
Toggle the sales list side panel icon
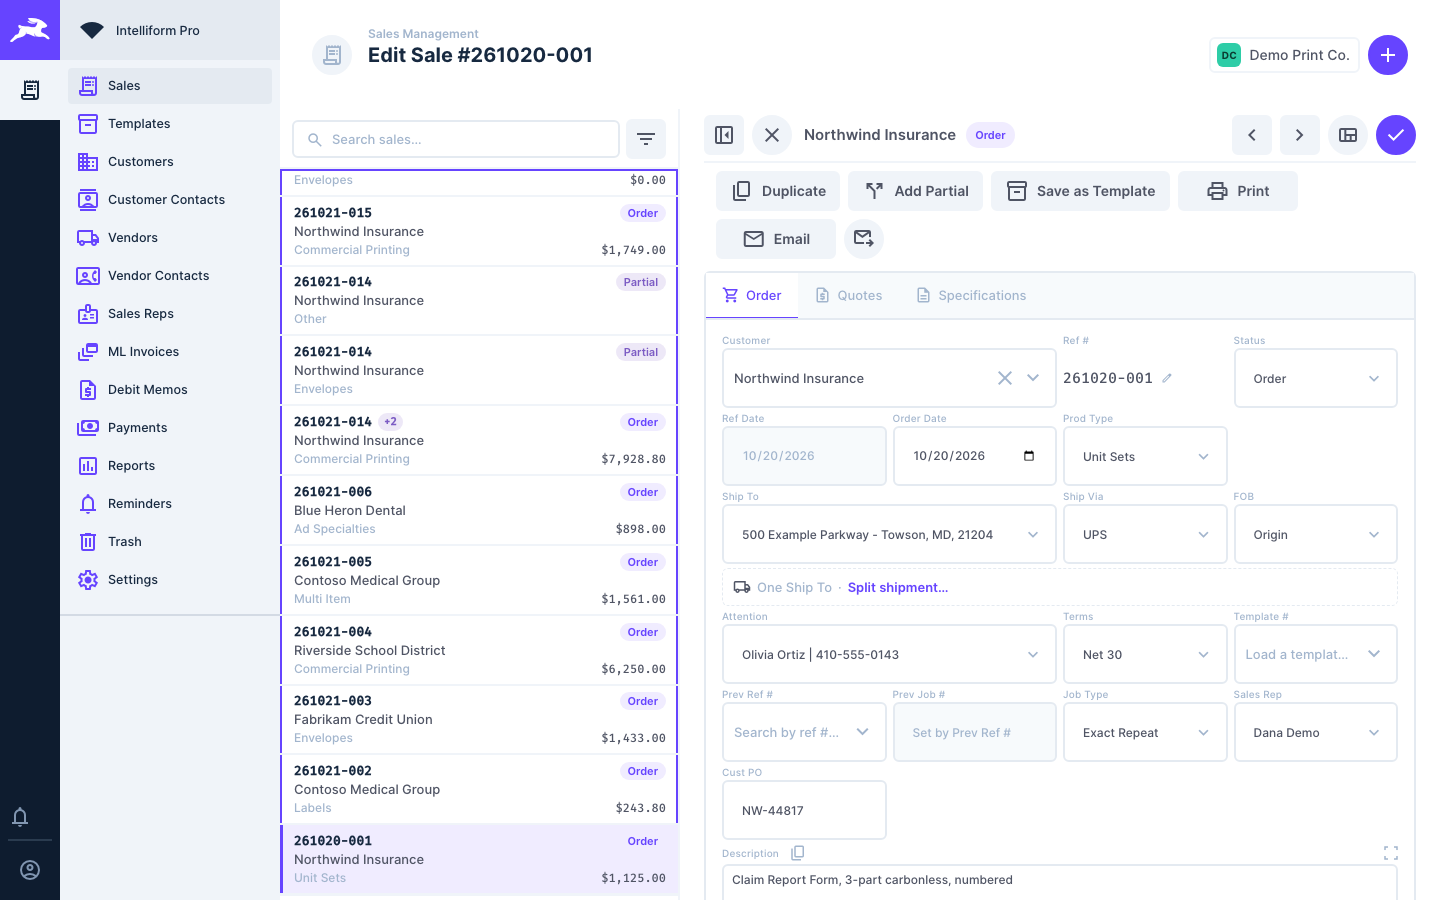pyautogui.click(x=724, y=135)
